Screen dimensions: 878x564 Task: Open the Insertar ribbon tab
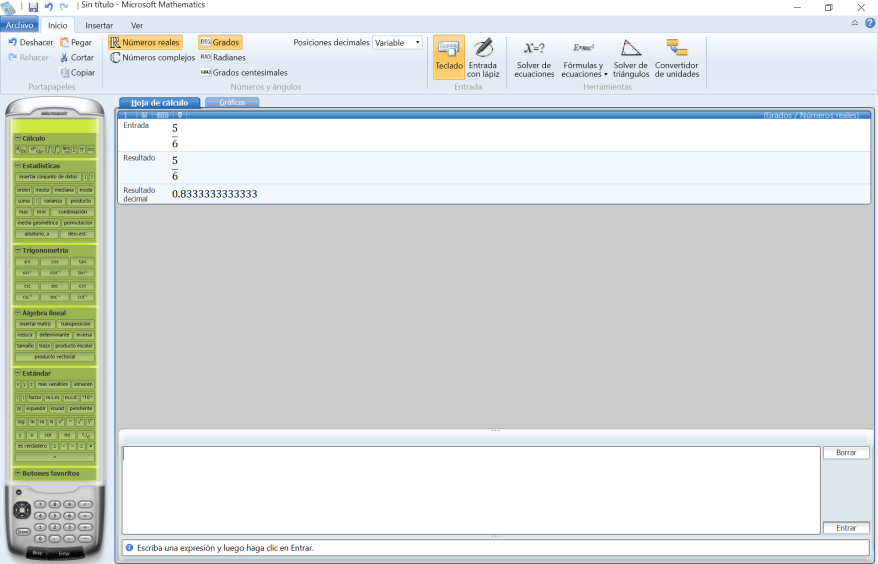pyautogui.click(x=99, y=25)
